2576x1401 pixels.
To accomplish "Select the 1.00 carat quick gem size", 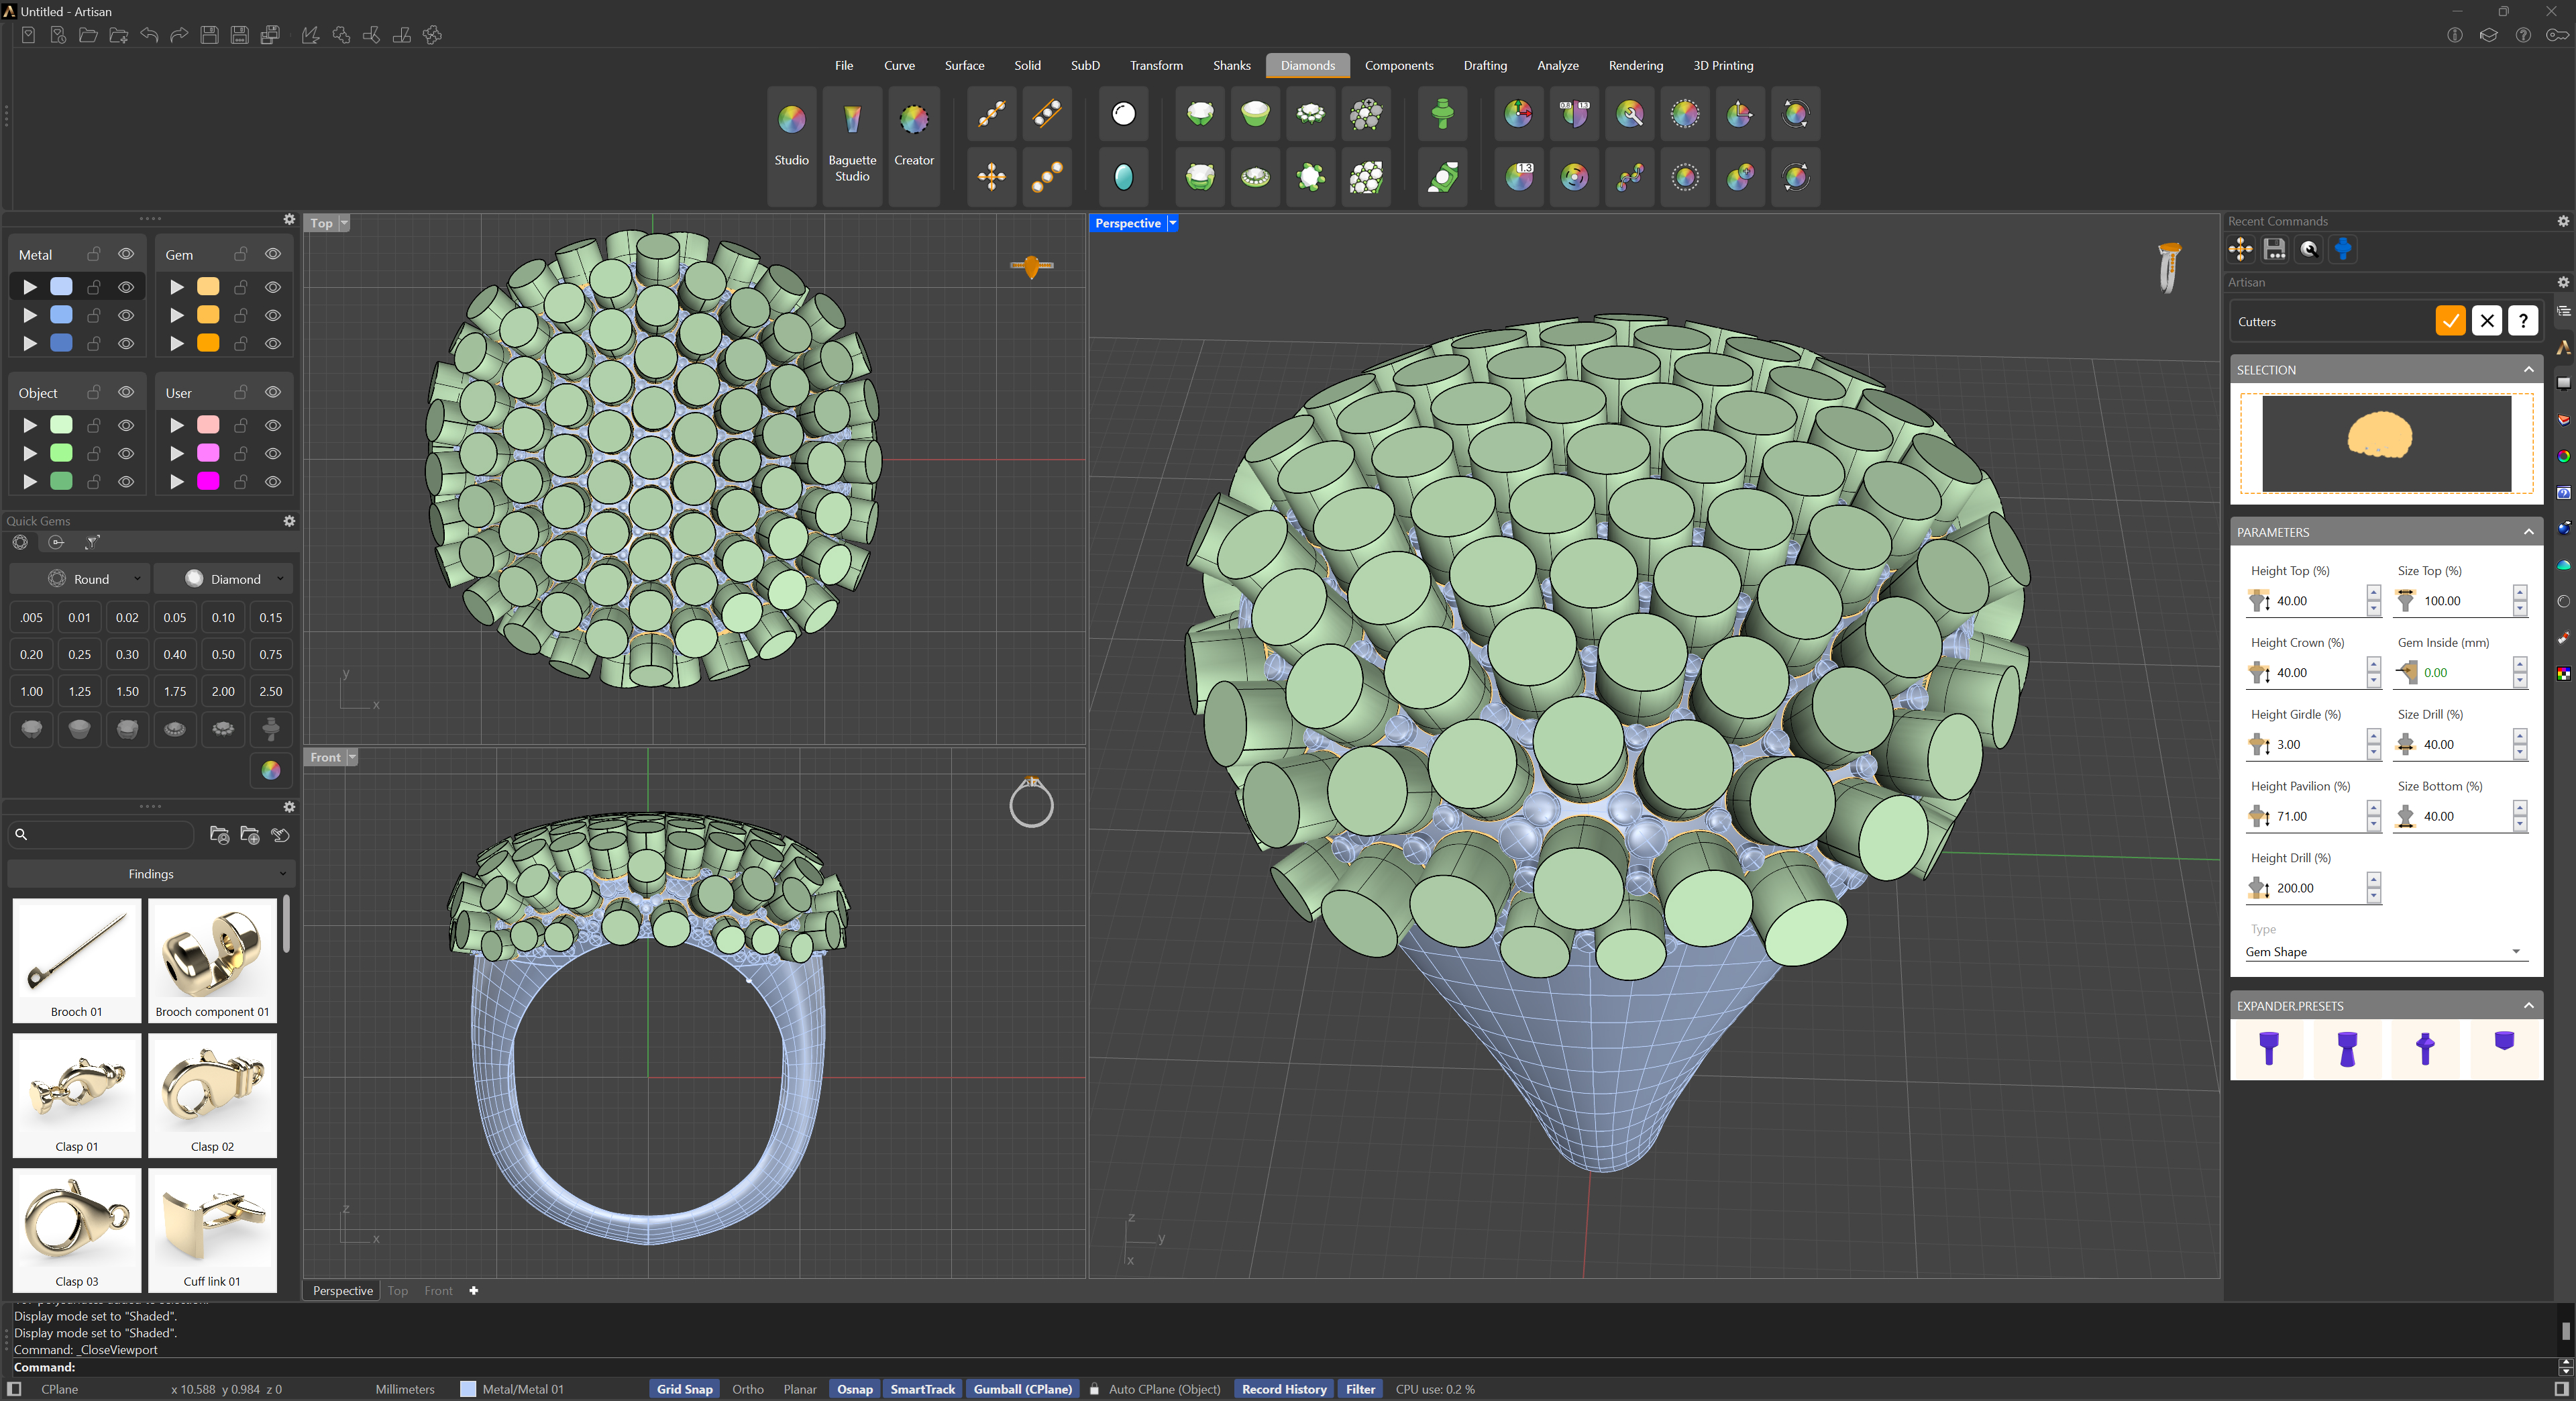I will pyautogui.click(x=32, y=691).
